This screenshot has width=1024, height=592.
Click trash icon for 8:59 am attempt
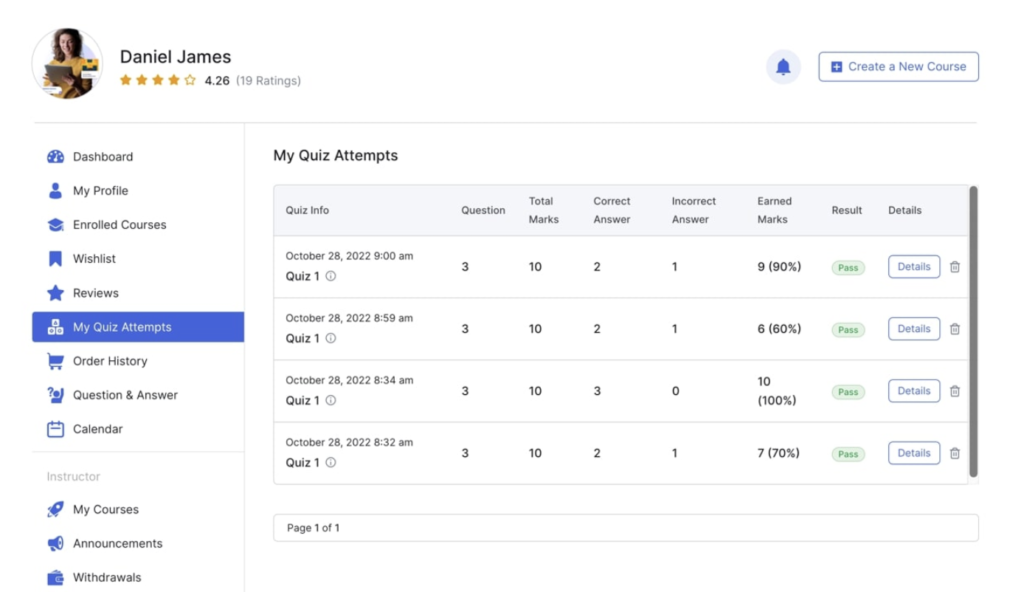(x=955, y=329)
